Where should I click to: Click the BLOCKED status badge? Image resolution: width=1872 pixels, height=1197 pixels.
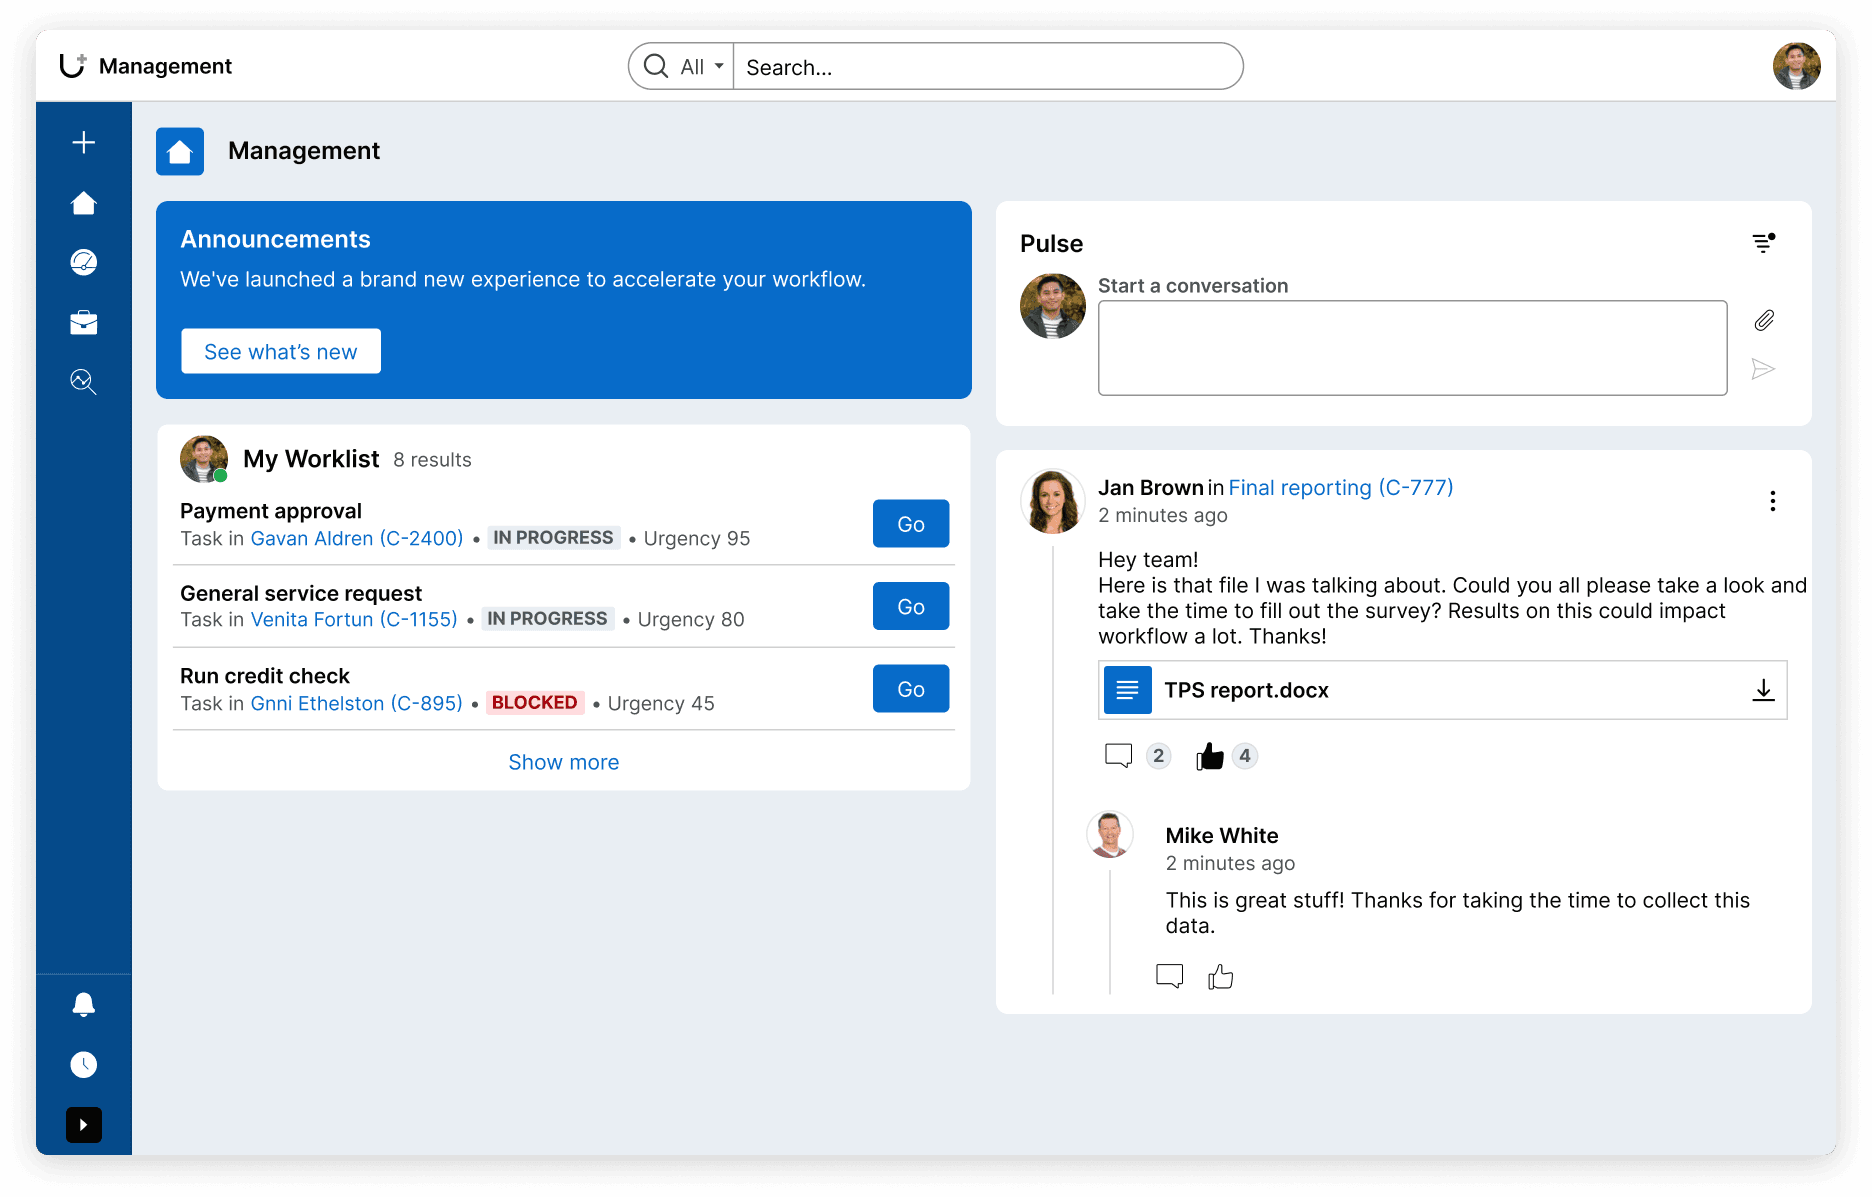click(x=535, y=703)
